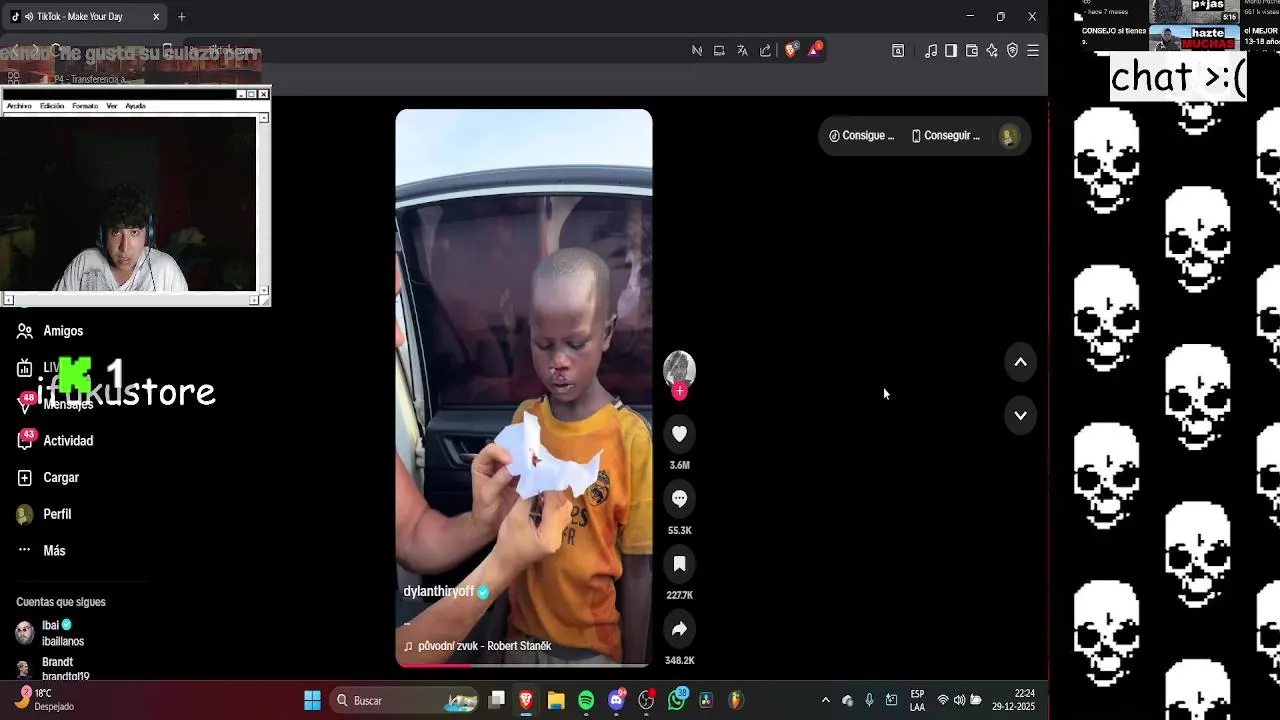Save video using the bookmark icon
The image size is (1280, 720).
coord(679,564)
